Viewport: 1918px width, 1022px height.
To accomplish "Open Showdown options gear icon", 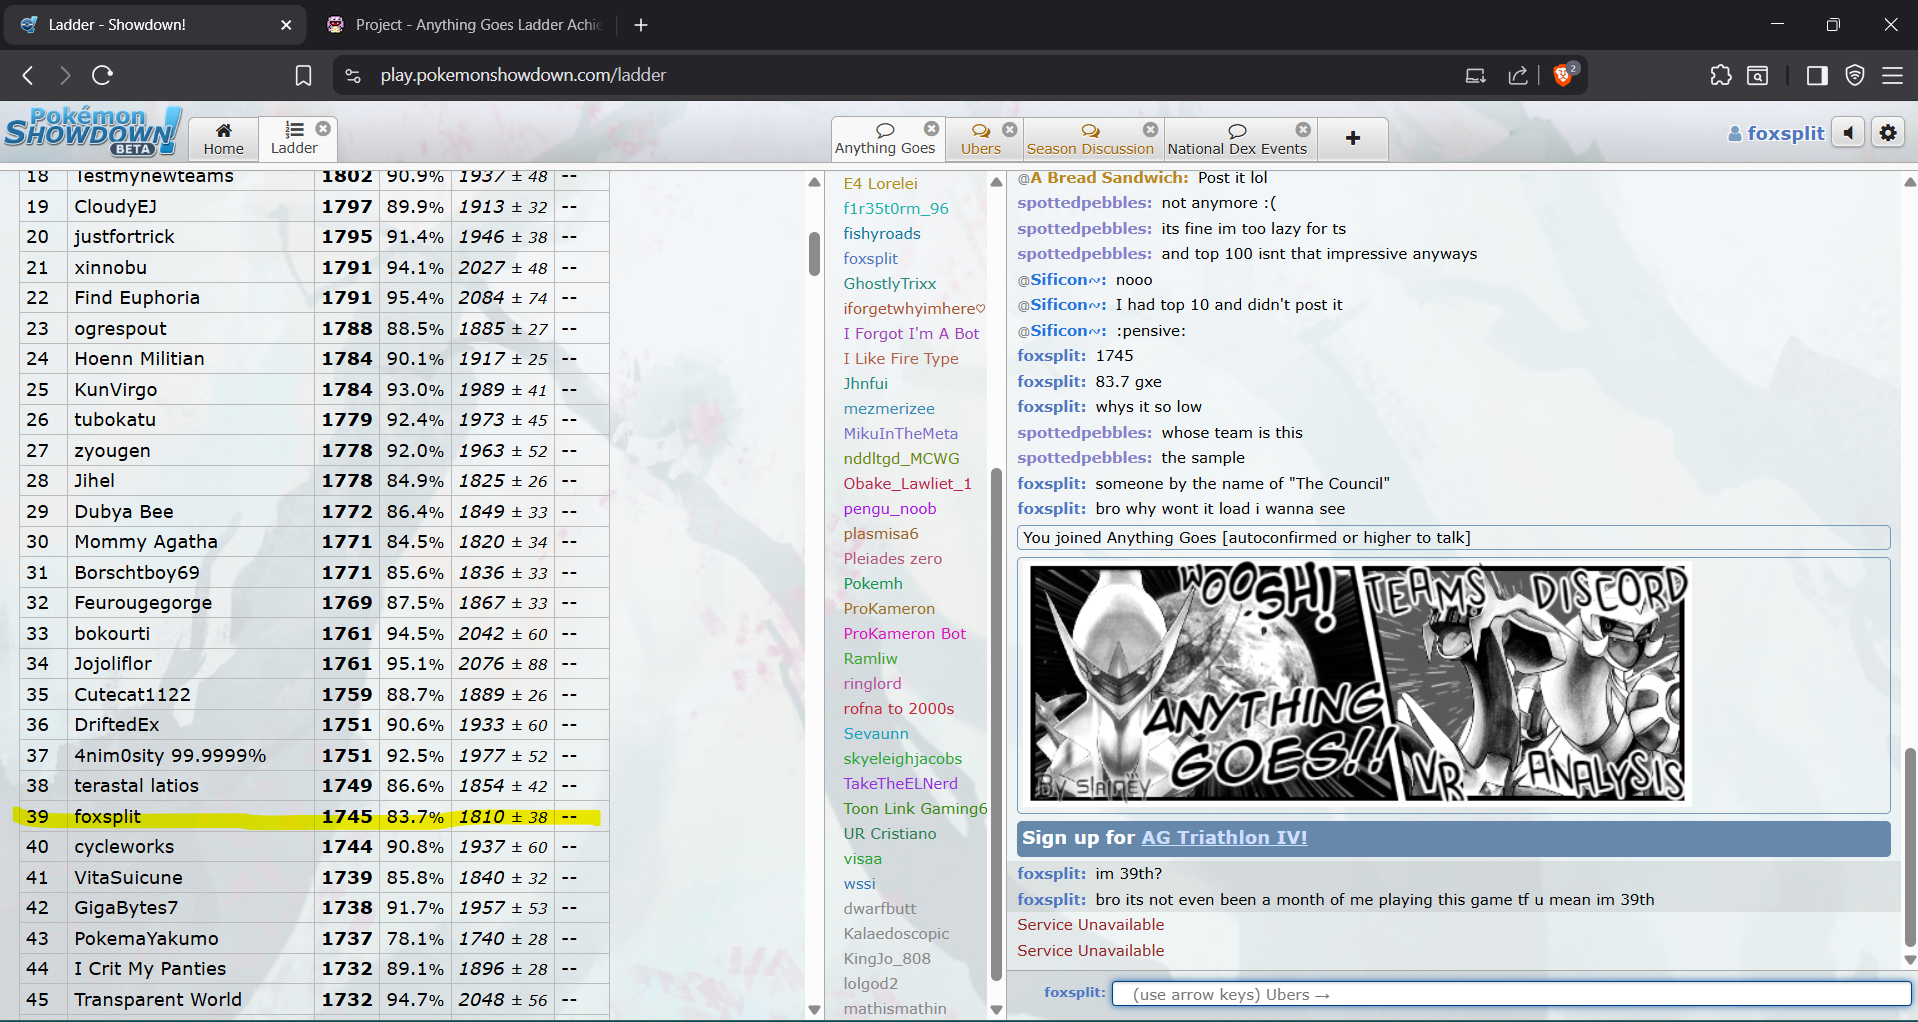I will (x=1888, y=133).
